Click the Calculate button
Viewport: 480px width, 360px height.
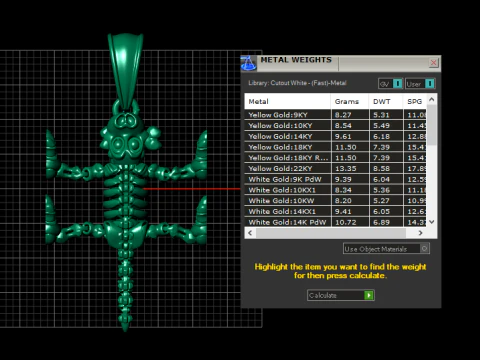click(341, 295)
